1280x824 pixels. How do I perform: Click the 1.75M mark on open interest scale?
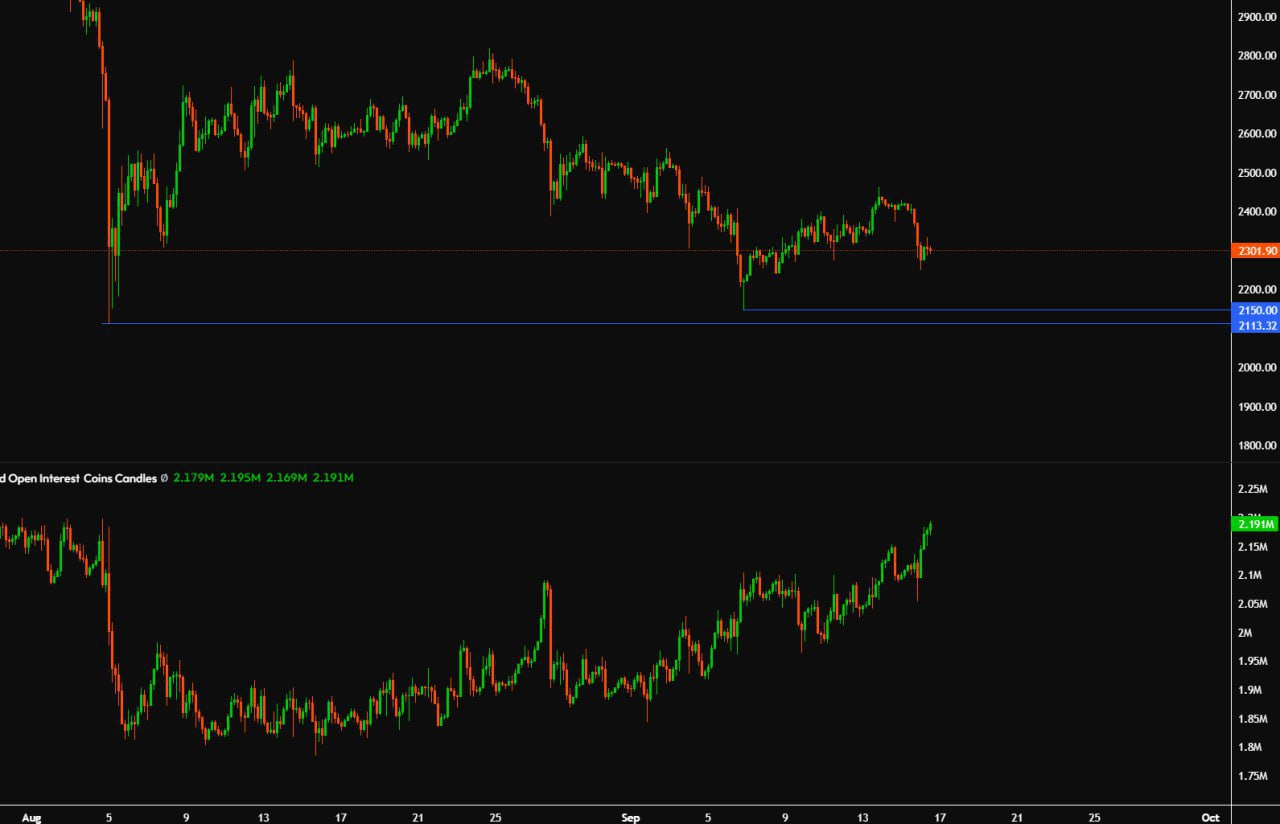(1253, 776)
